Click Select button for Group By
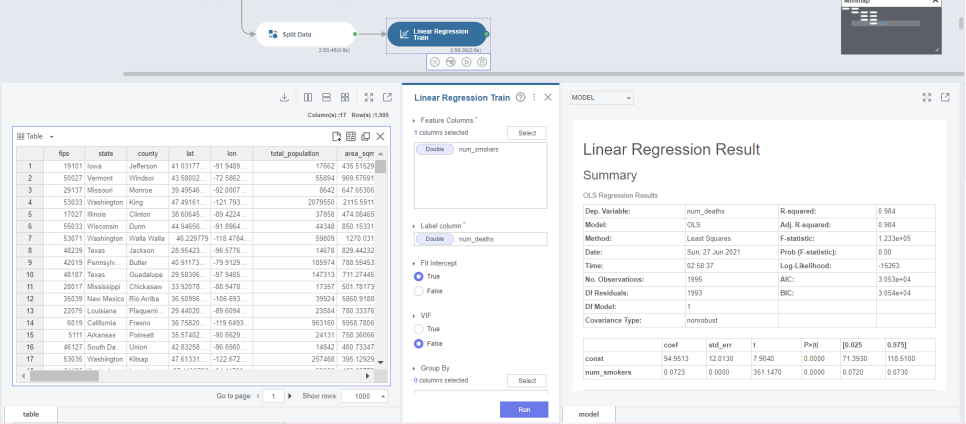Viewport: 966px width, 424px height. click(x=527, y=381)
